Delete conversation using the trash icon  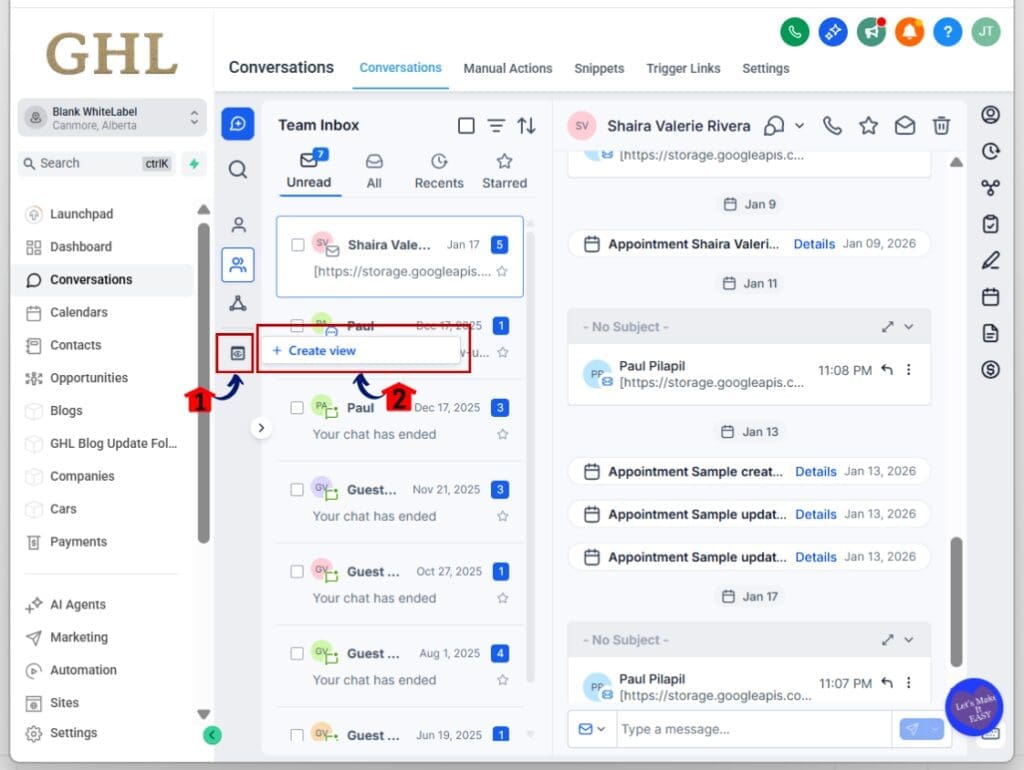point(941,126)
